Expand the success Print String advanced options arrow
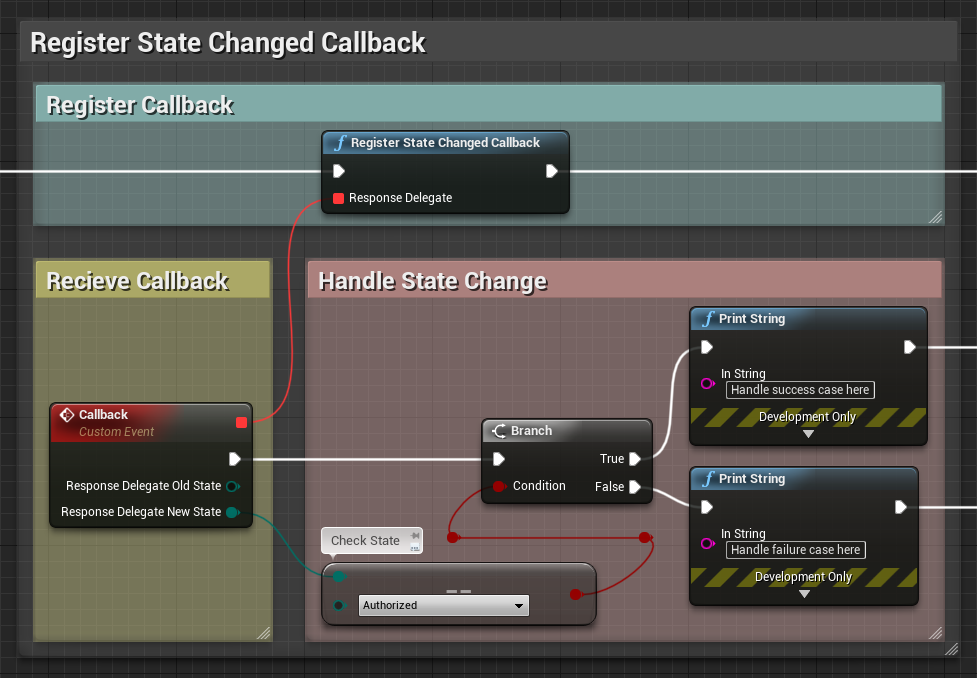The image size is (977, 678). [x=808, y=434]
